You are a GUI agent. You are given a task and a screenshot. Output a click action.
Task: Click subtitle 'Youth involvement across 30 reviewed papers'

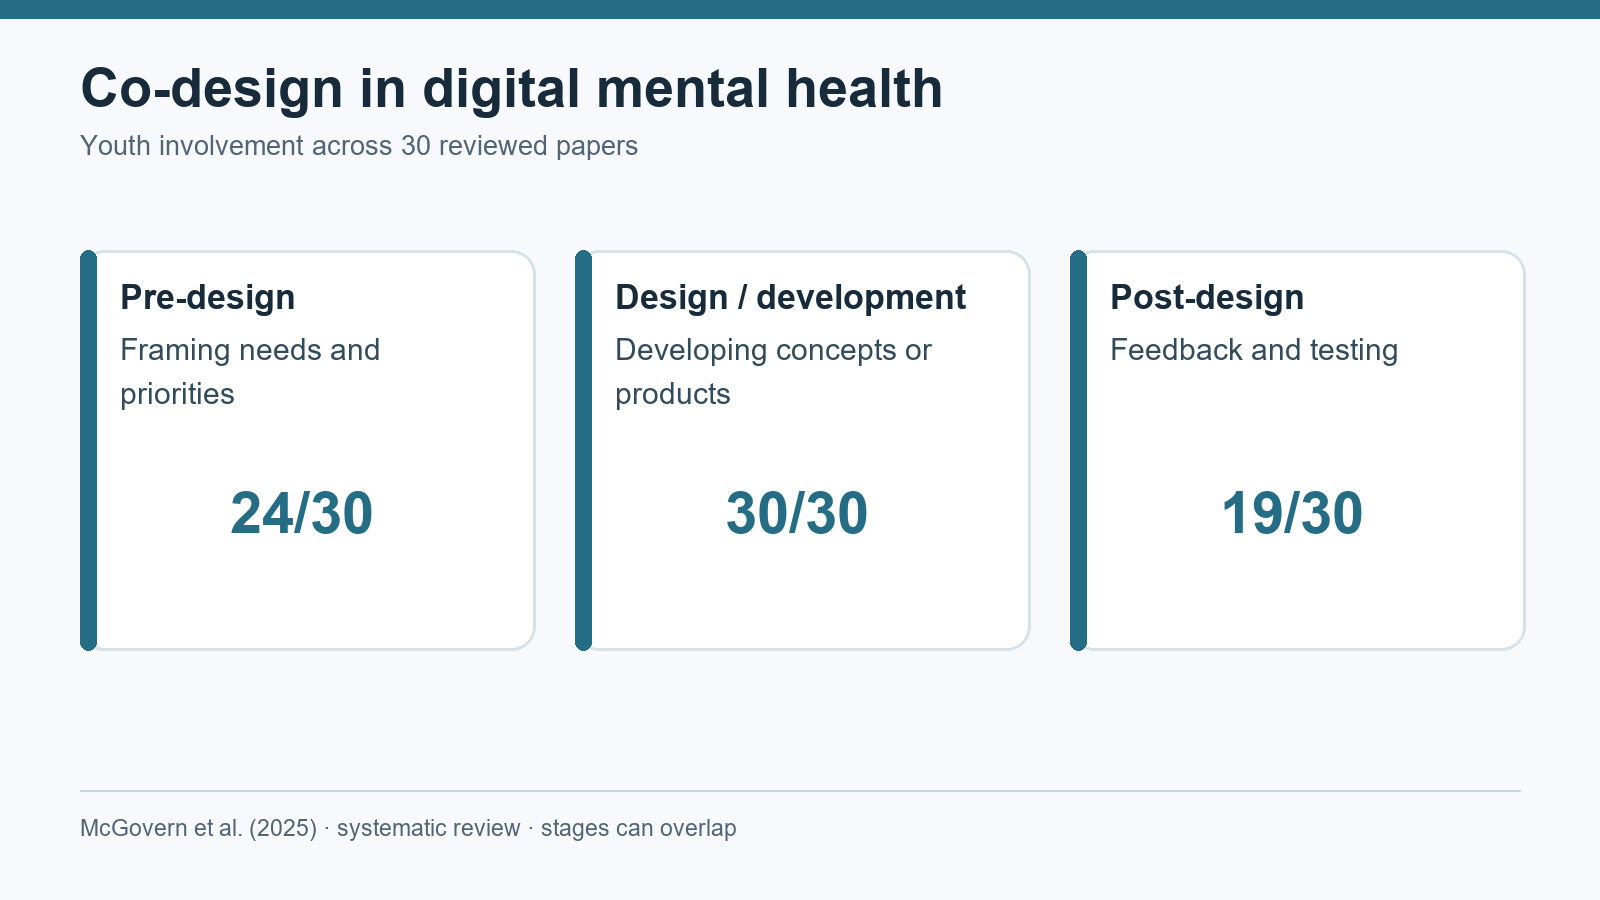pyautogui.click(x=359, y=146)
